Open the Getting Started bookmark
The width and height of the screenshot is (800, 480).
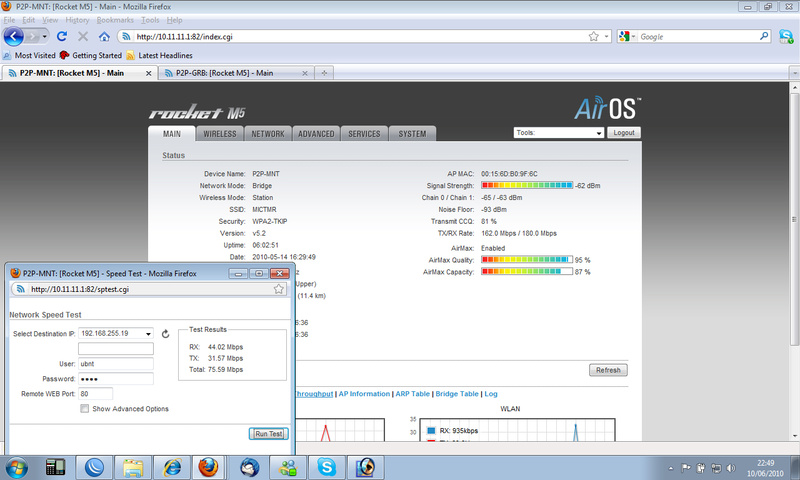[x=91, y=55]
